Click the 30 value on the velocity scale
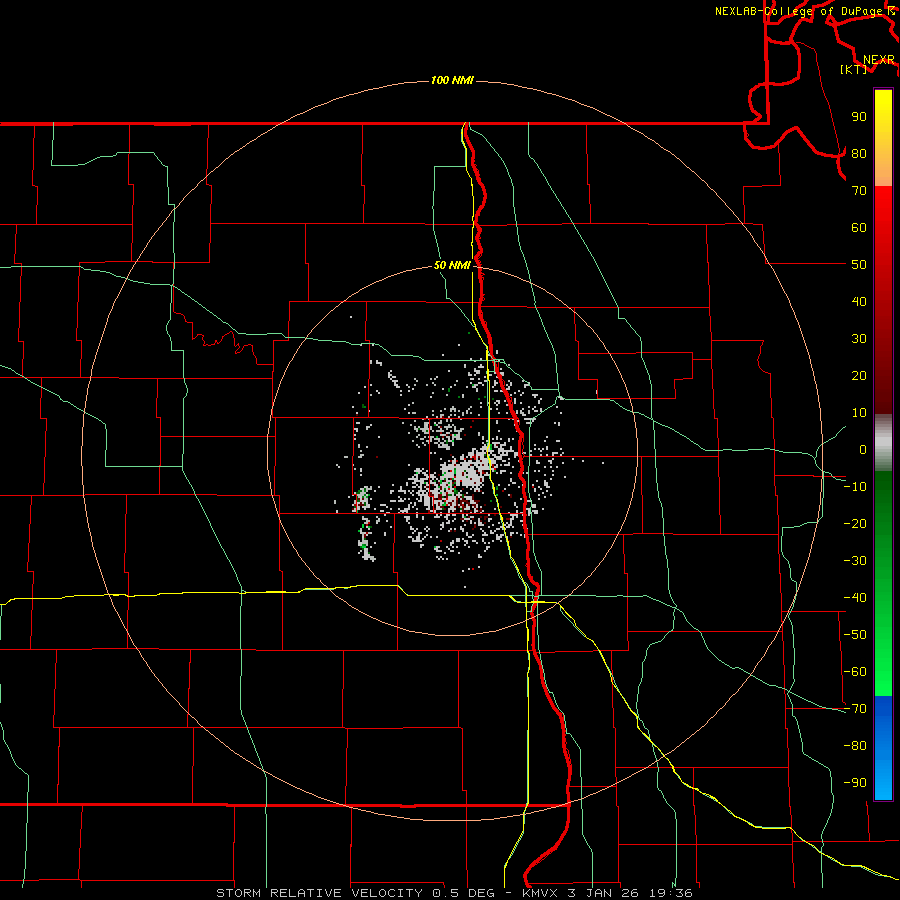 [859, 339]
